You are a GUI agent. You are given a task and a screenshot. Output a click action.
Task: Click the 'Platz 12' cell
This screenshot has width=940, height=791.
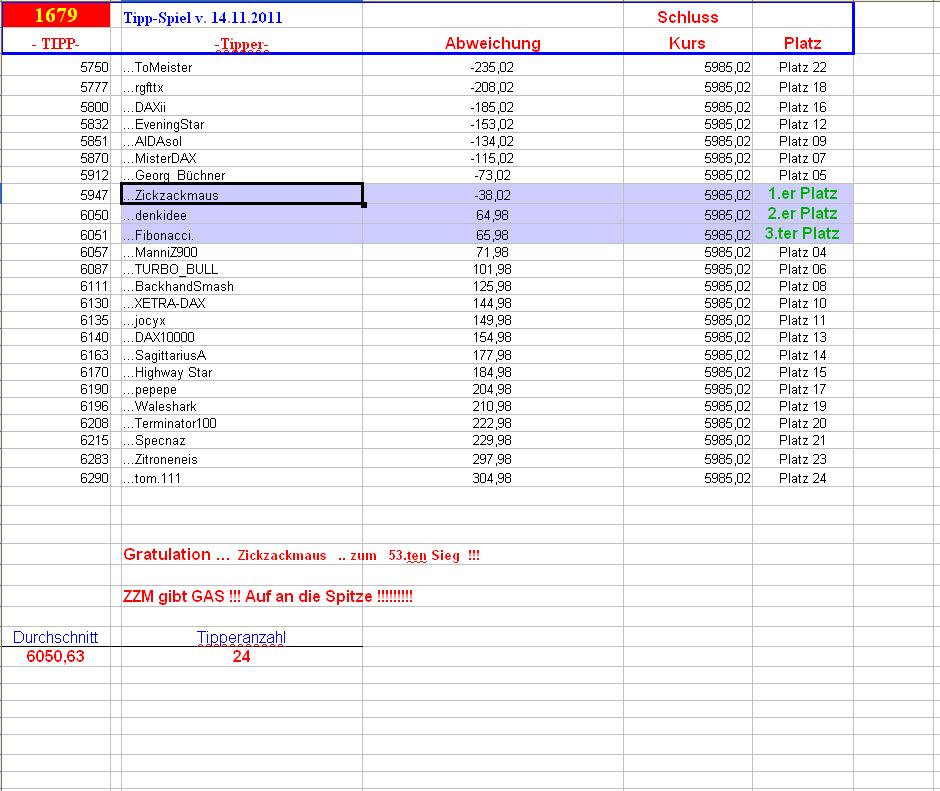pyautogui.click(x=802, y=124)
